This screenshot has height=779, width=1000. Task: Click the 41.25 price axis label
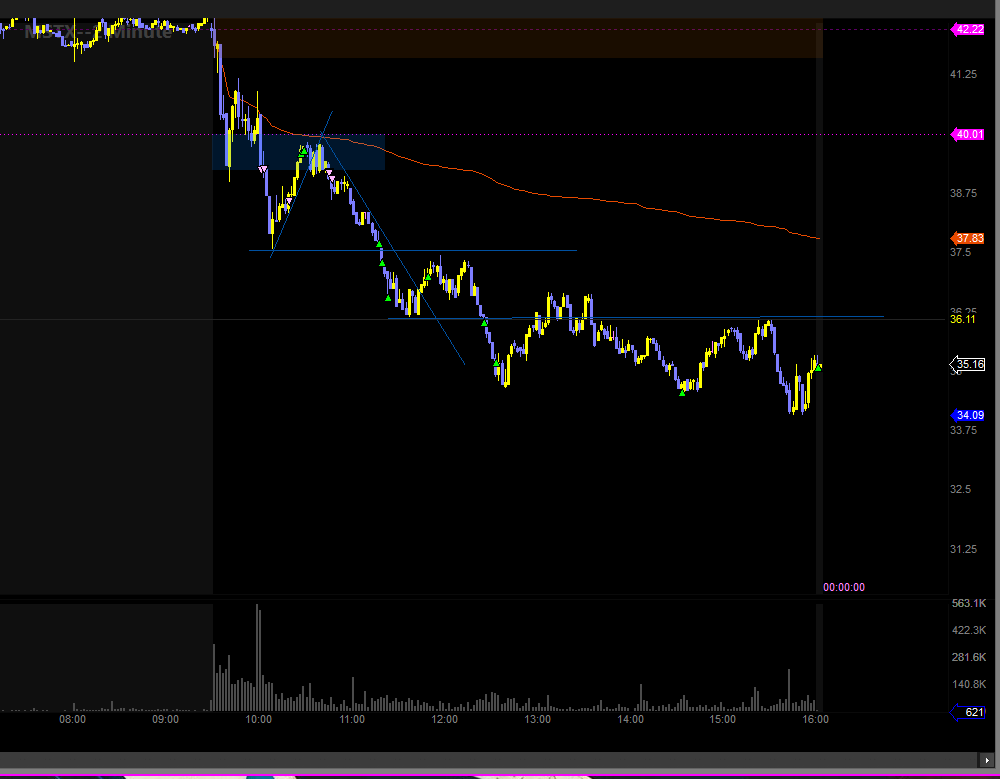(963, 75)
